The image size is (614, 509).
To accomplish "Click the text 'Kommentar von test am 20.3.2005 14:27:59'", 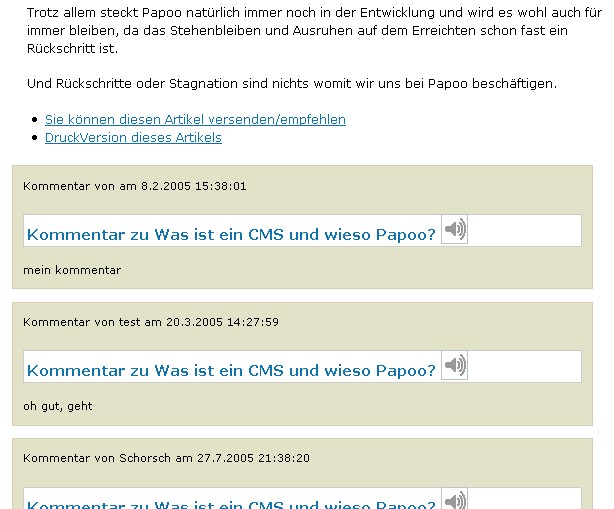I will point(151,322).
